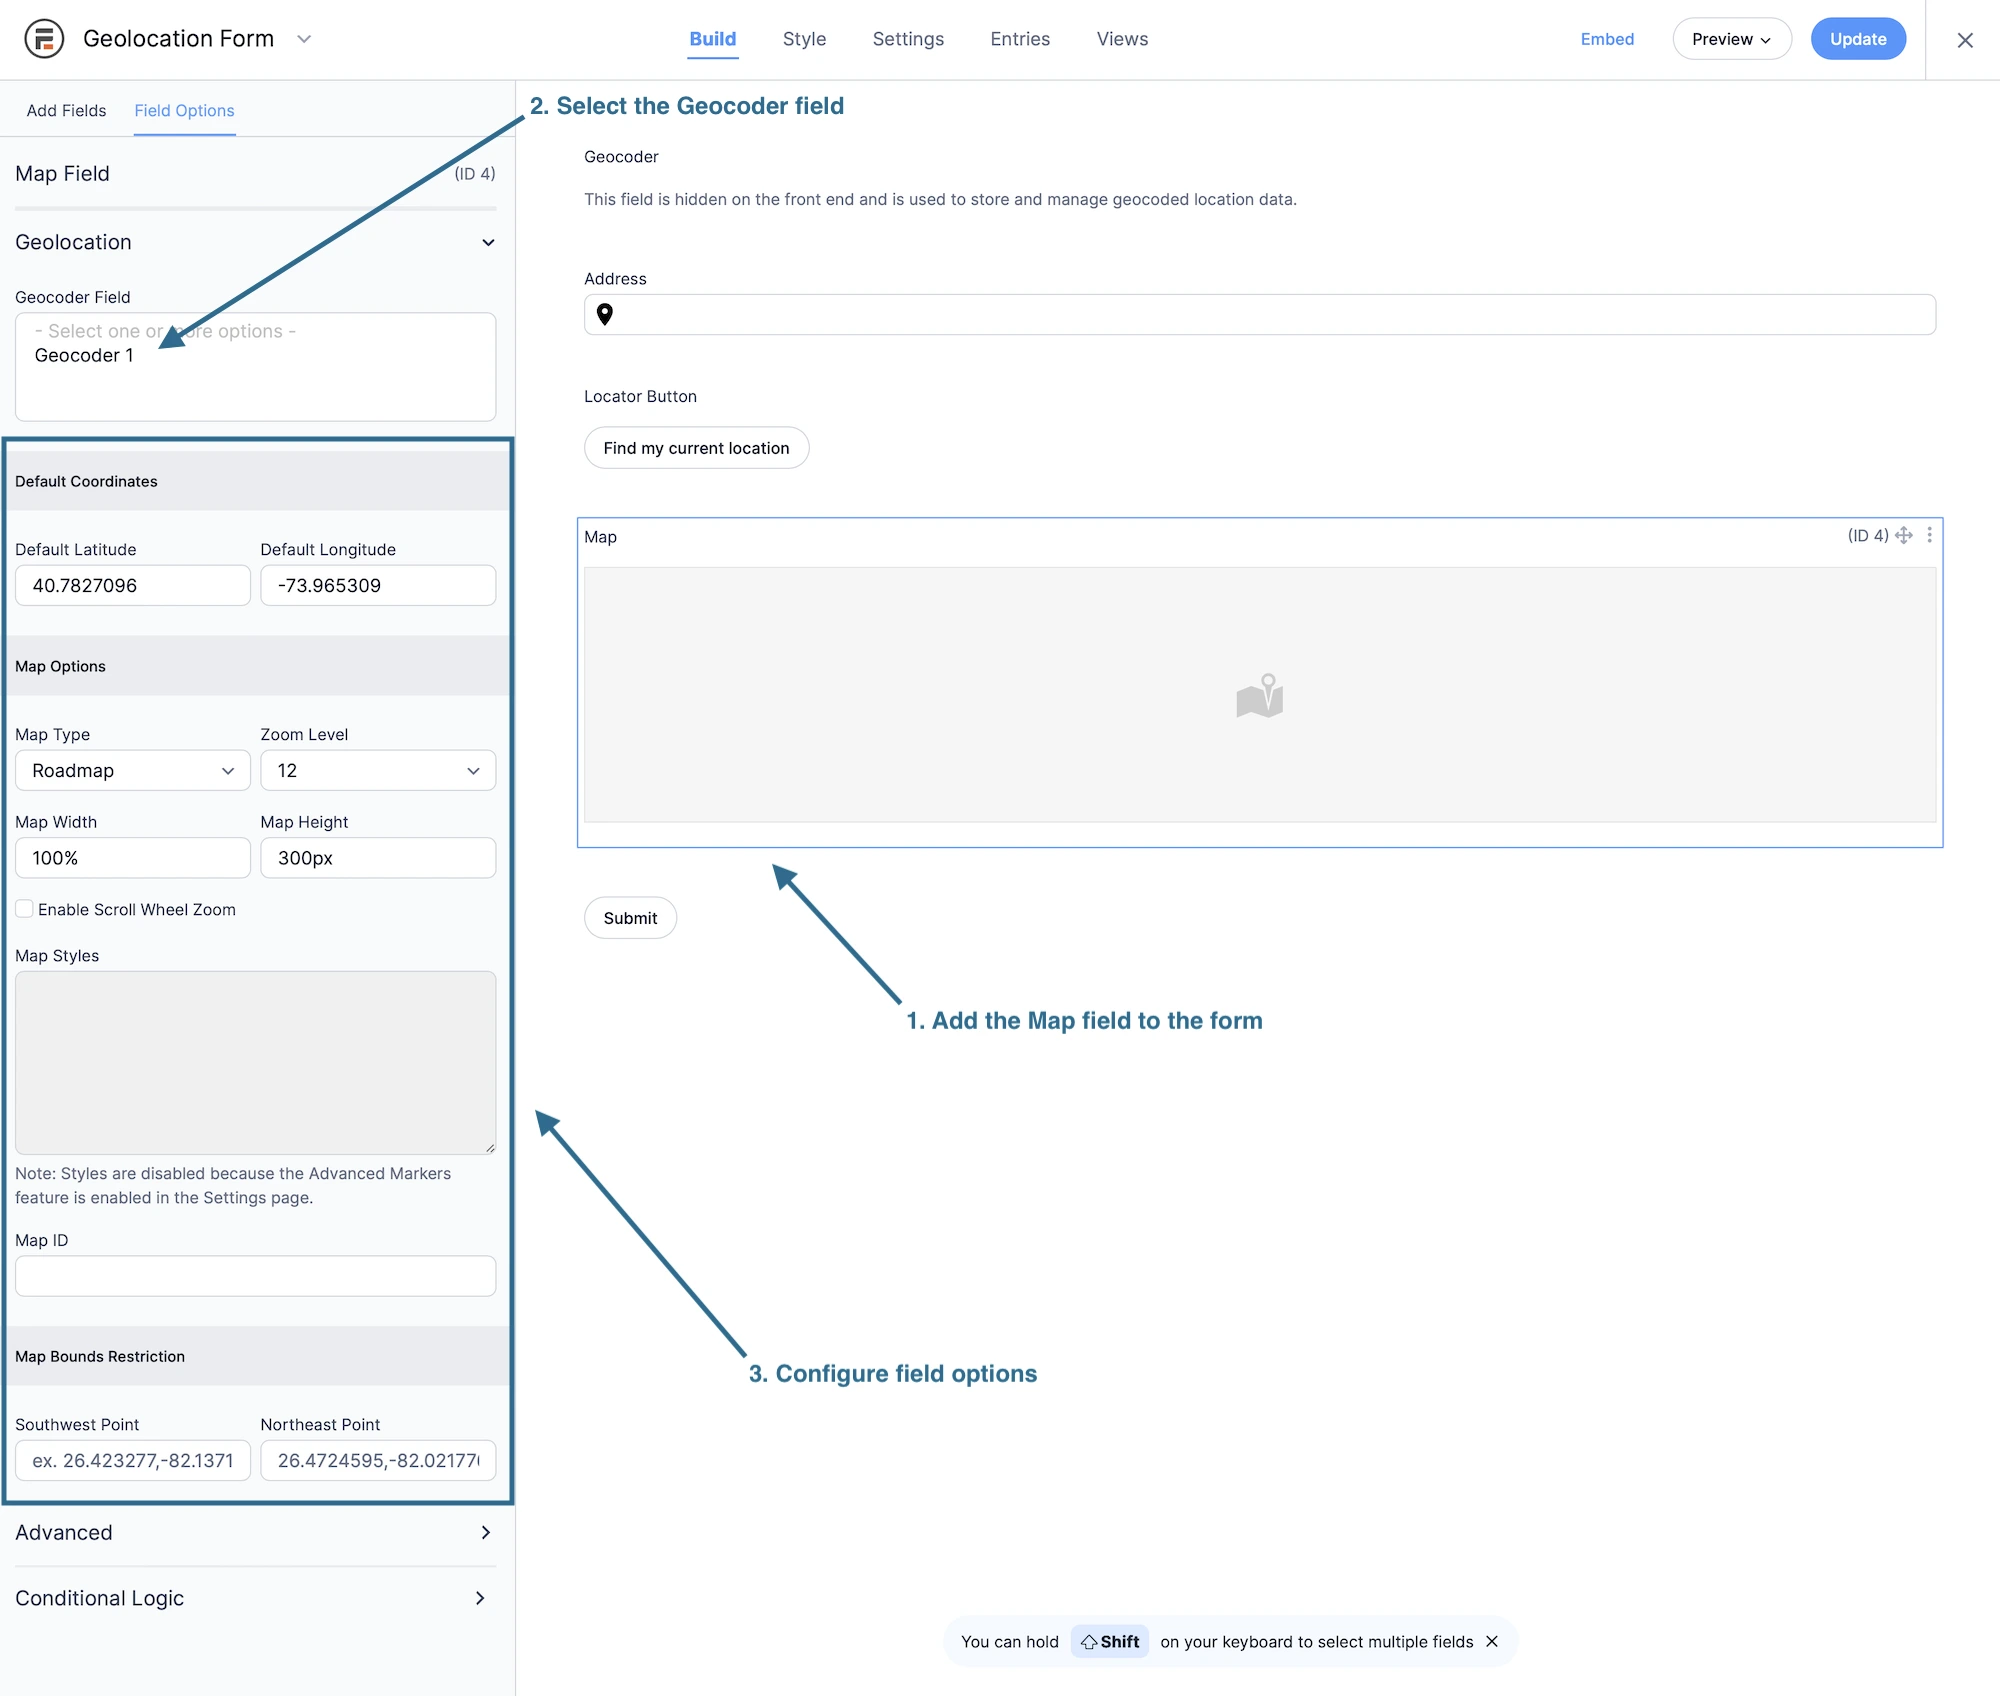Open the Style tab
2000x1696 pixels.
tap(804, 39)
